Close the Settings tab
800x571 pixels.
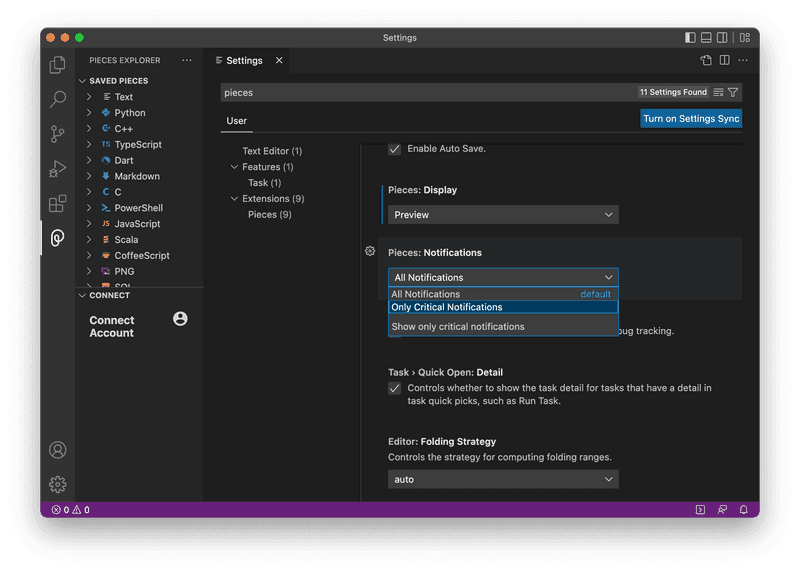click(279, 60)
